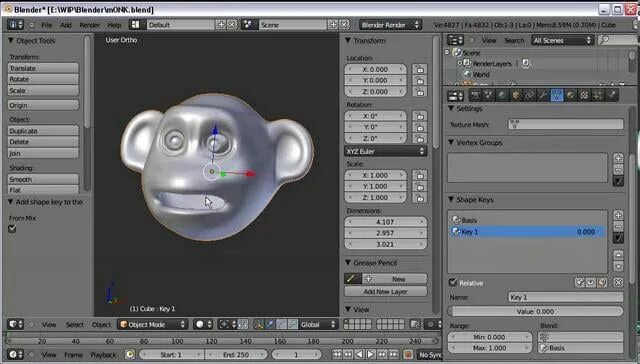
Task: Open the Particles properties tab
Action: [x=598, y=95]
